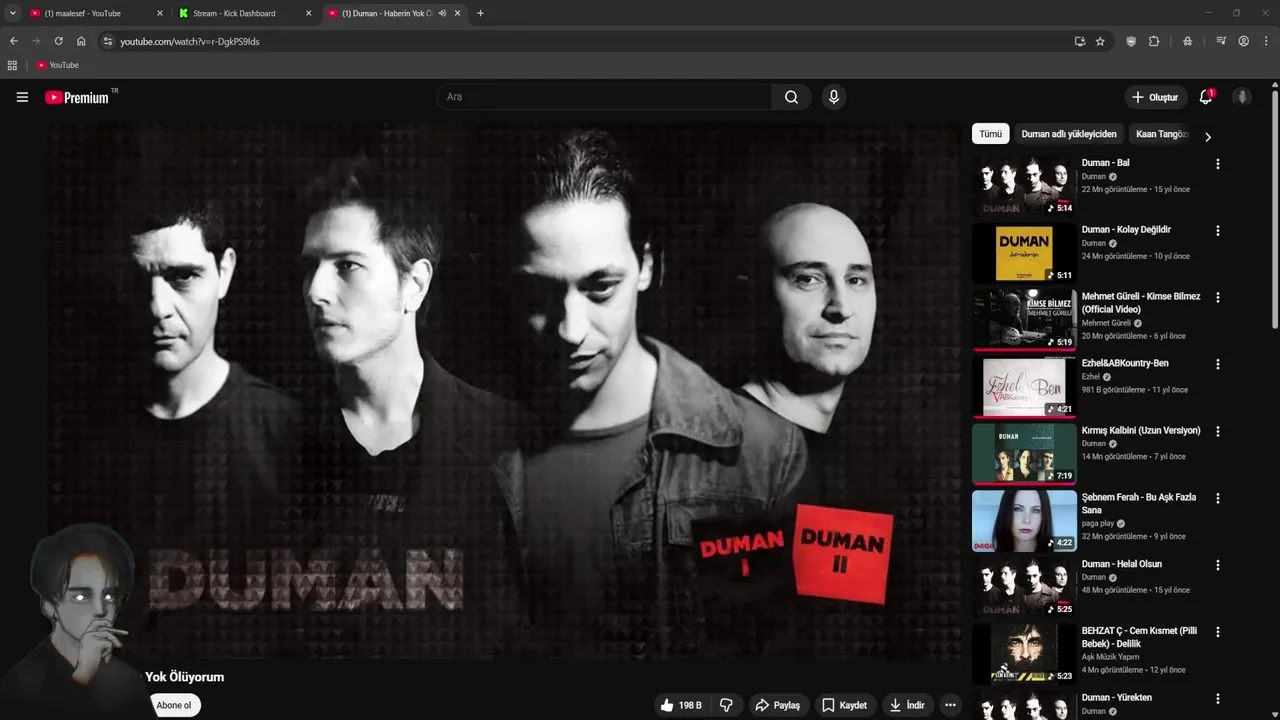The image size is (1280, 720).
Task: Open site information icon in address bar
Action: [x=108, y=41]
